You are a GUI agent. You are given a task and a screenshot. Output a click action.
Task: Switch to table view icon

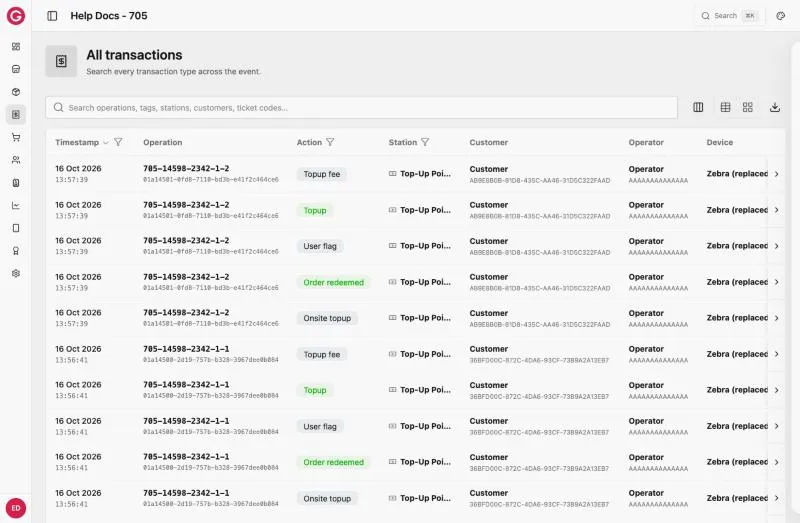(725, 107)
